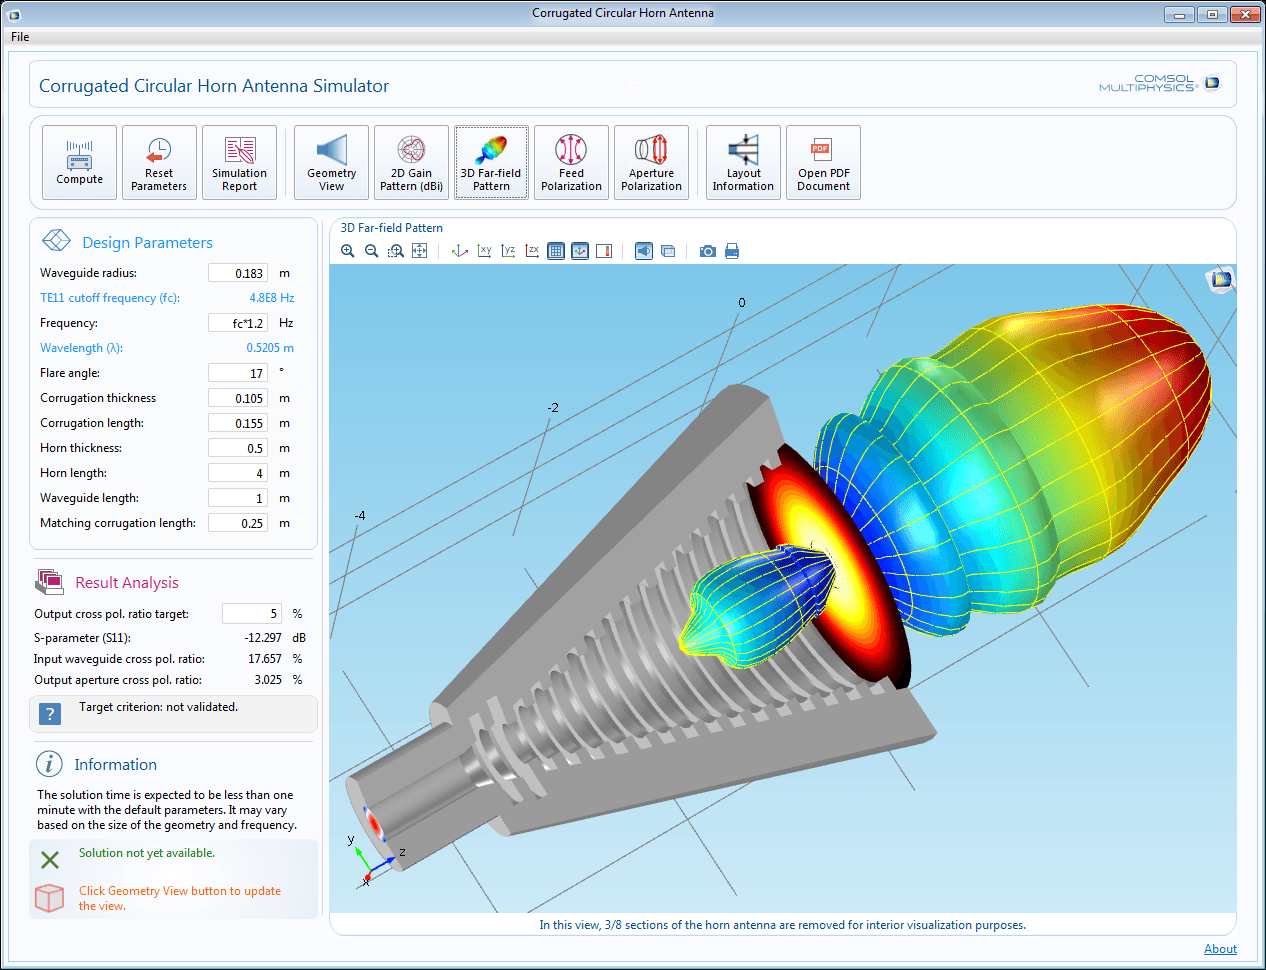Toggle the grid display in plot
The width and height of the screenshot is (1266, 970).
(x=556, y=251)
